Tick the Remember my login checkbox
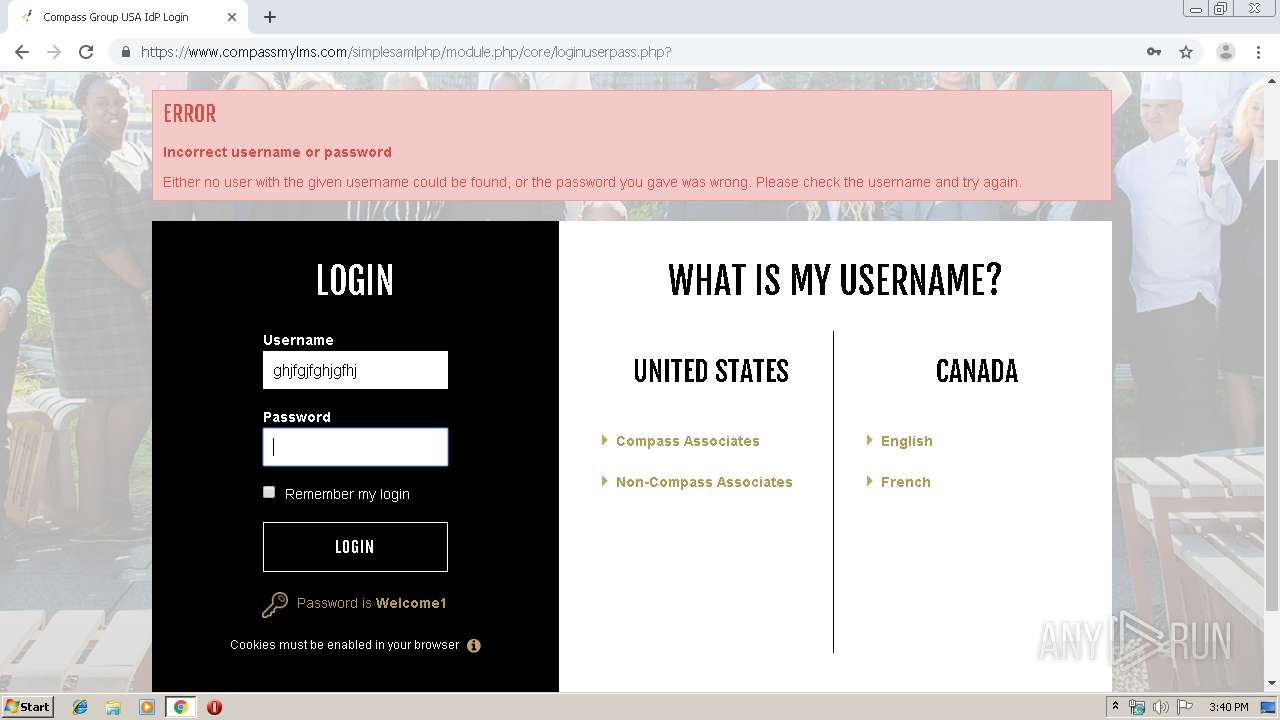Image resolution: width=1280 pixels, height=720 pixels. (x=269, y=492)
